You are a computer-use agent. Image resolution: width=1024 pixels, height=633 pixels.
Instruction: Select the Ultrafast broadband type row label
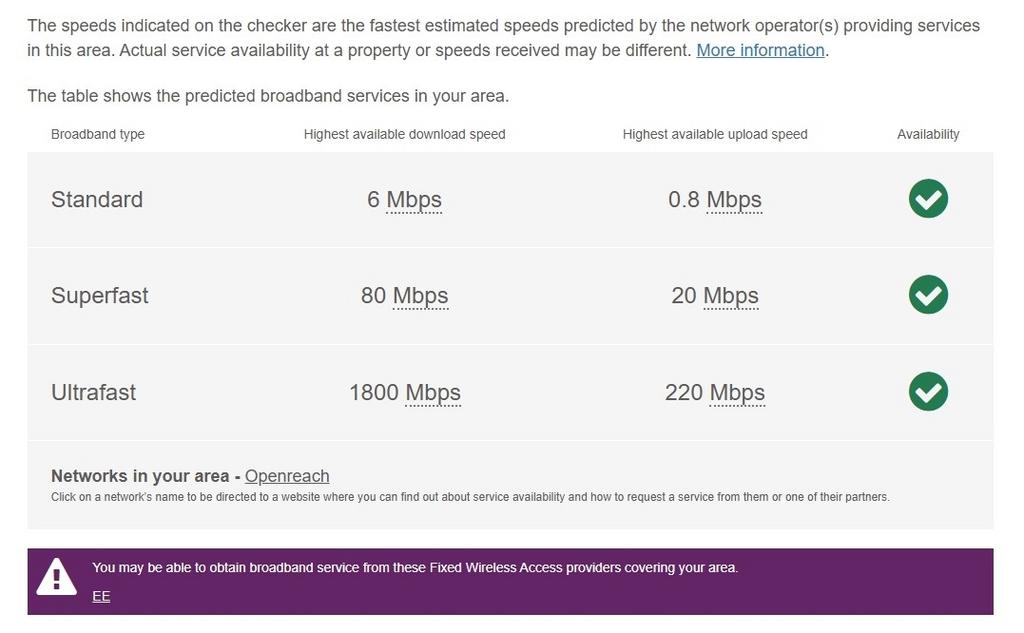(94, 393)
